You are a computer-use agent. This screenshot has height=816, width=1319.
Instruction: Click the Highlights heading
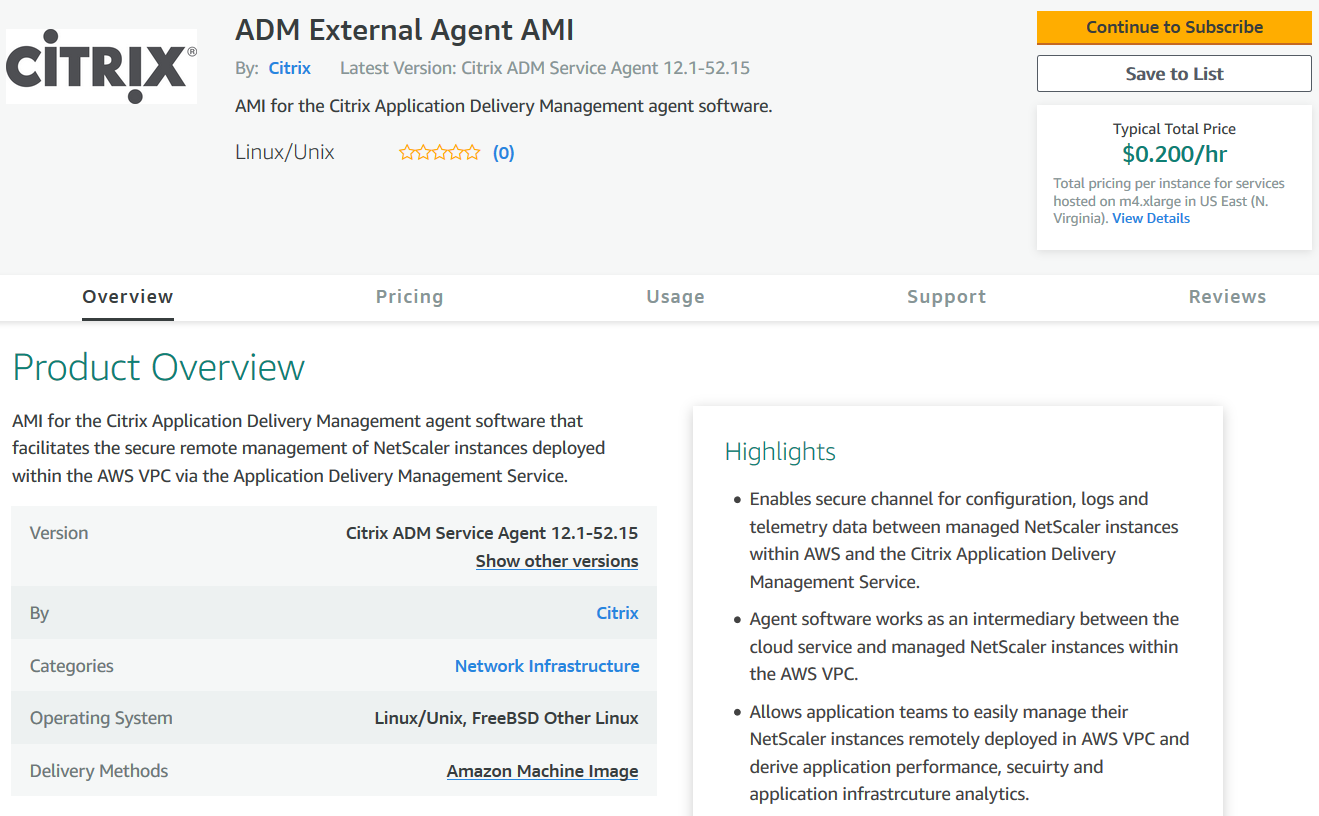click(x=780, y=452)
